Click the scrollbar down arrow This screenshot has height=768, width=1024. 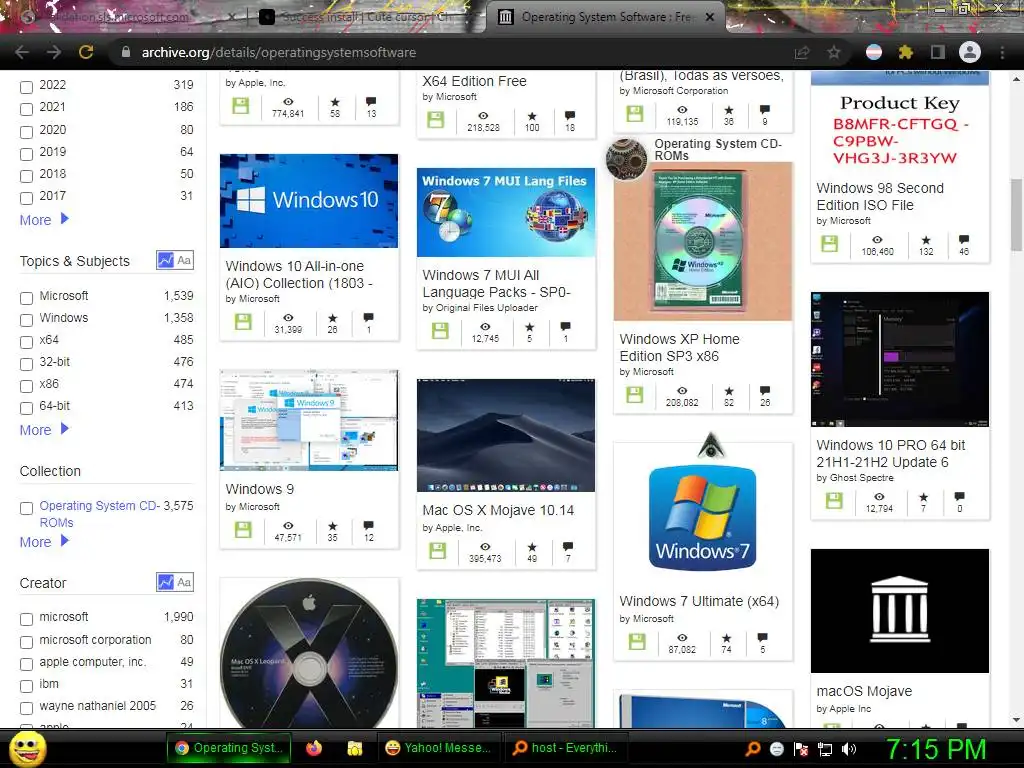[1016, 720]
